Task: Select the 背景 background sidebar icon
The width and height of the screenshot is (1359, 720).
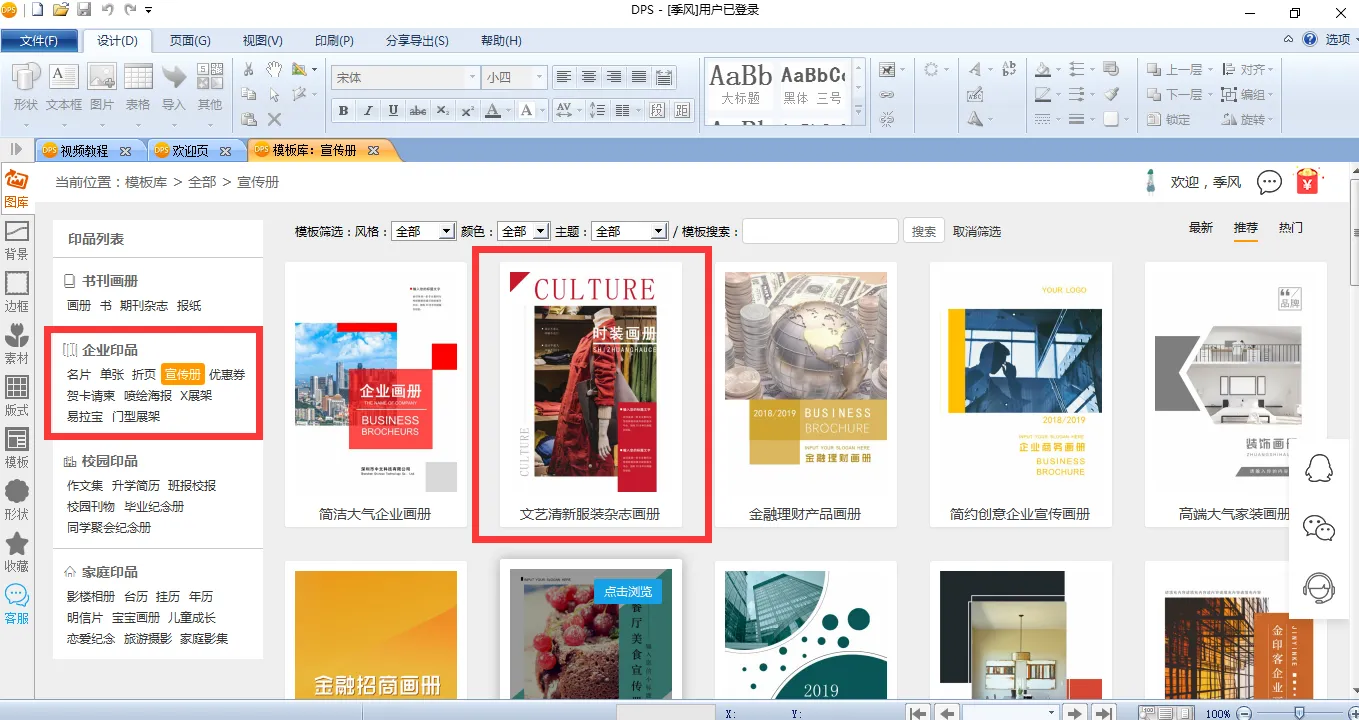Action: point(16,240)
